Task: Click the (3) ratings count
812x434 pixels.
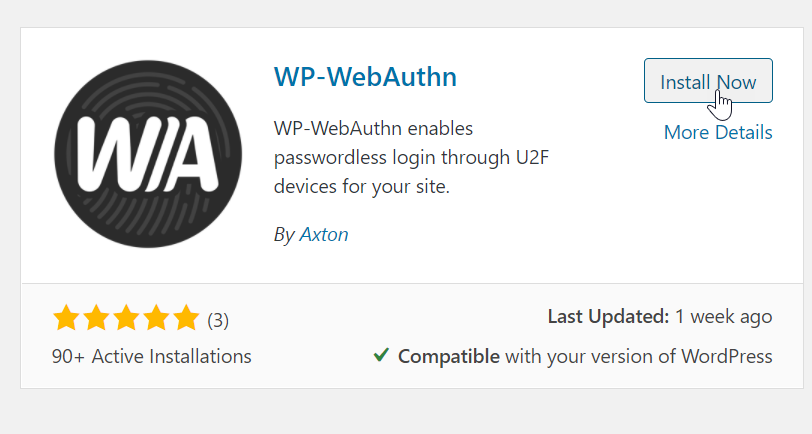Action: 218,321
